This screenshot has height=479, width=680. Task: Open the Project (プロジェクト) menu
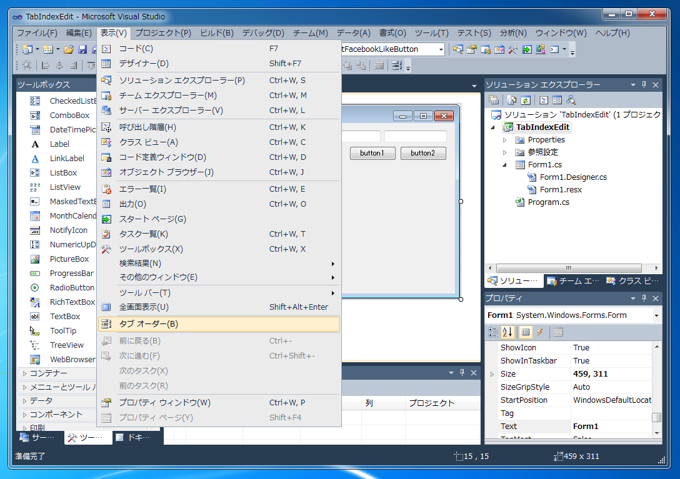[x=163, y=33]
